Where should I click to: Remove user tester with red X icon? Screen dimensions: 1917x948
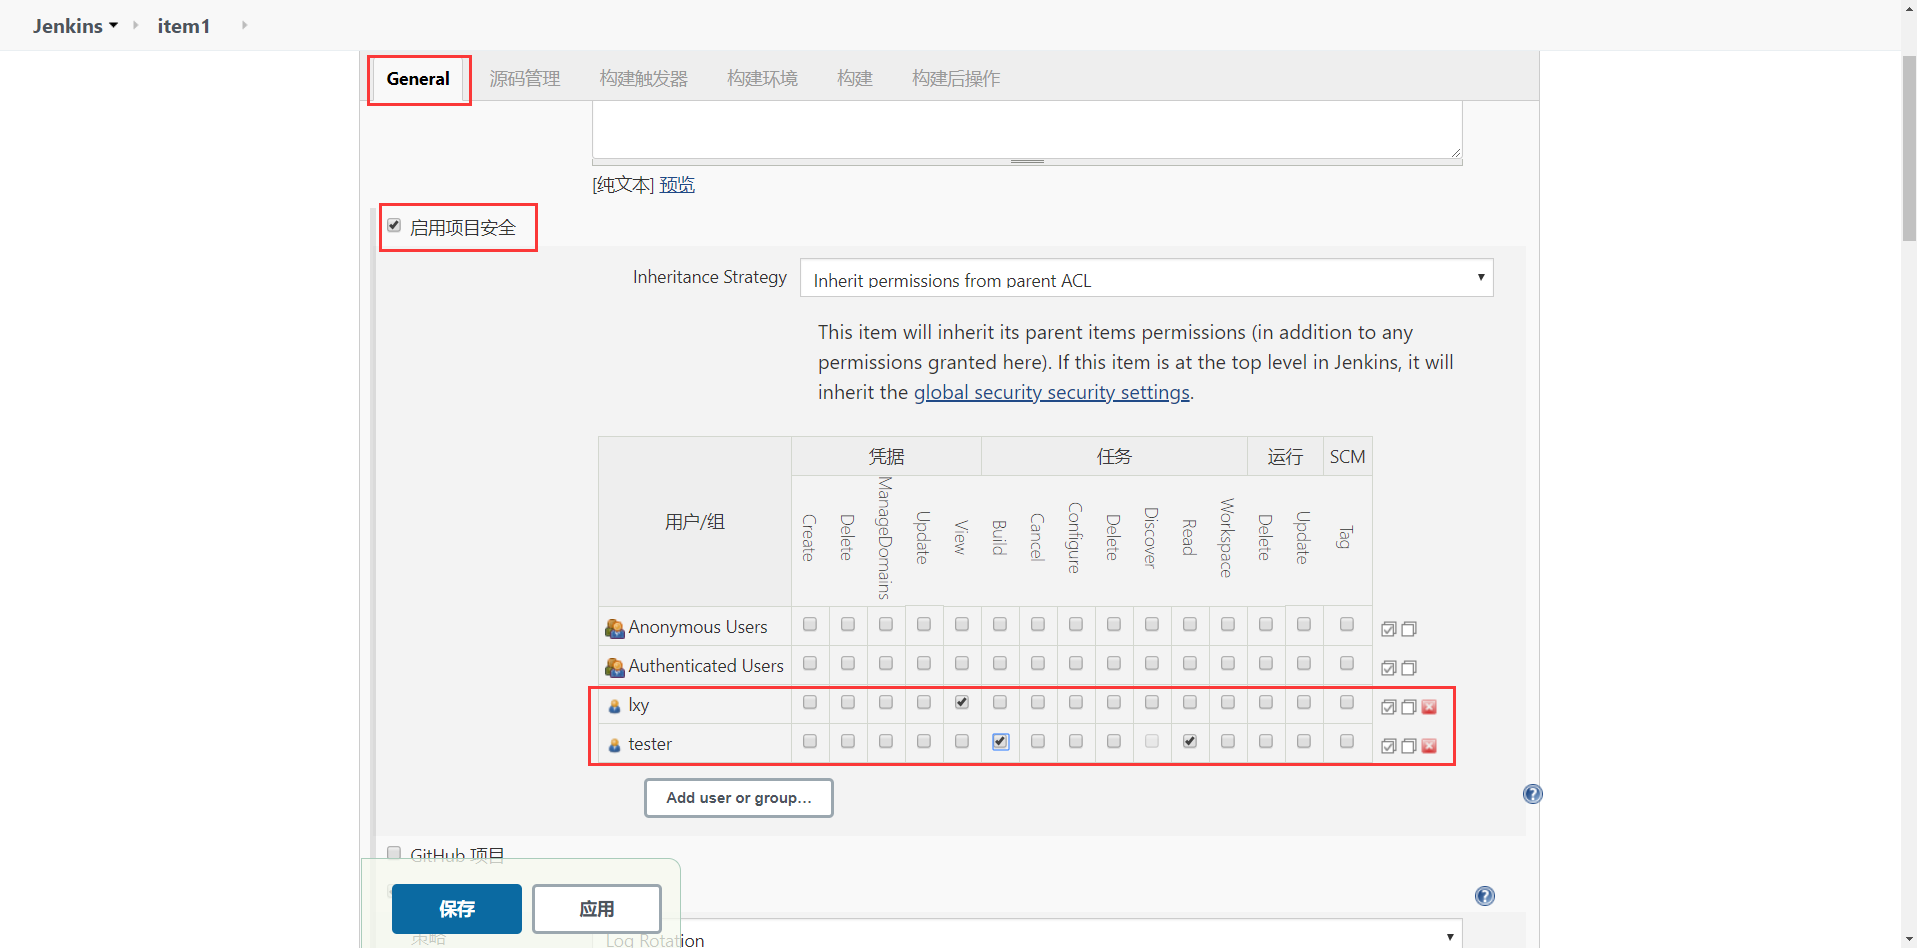(1429, 746)
